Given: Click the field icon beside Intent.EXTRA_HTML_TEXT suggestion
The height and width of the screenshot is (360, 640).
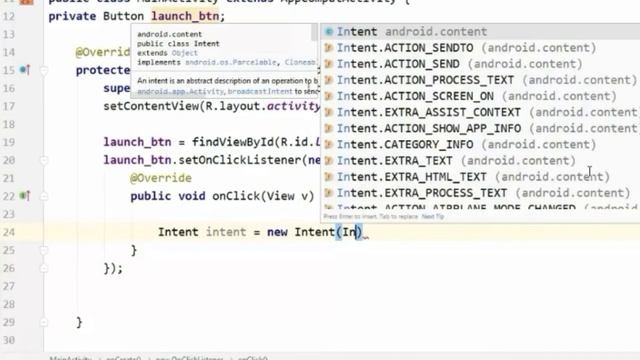Looking at the screenshot, I should point(329,177).
